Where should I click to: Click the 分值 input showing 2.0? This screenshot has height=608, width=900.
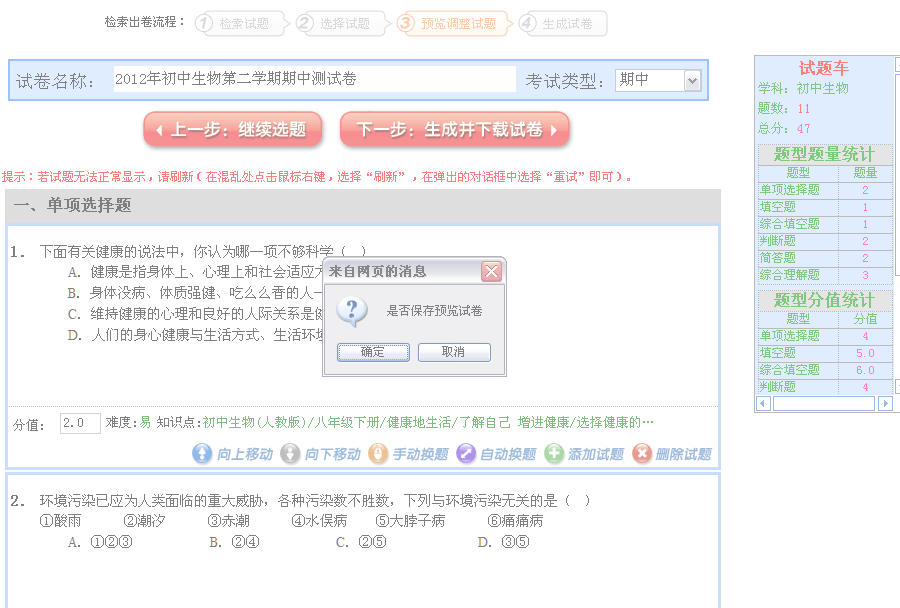(x=80, y=423)
